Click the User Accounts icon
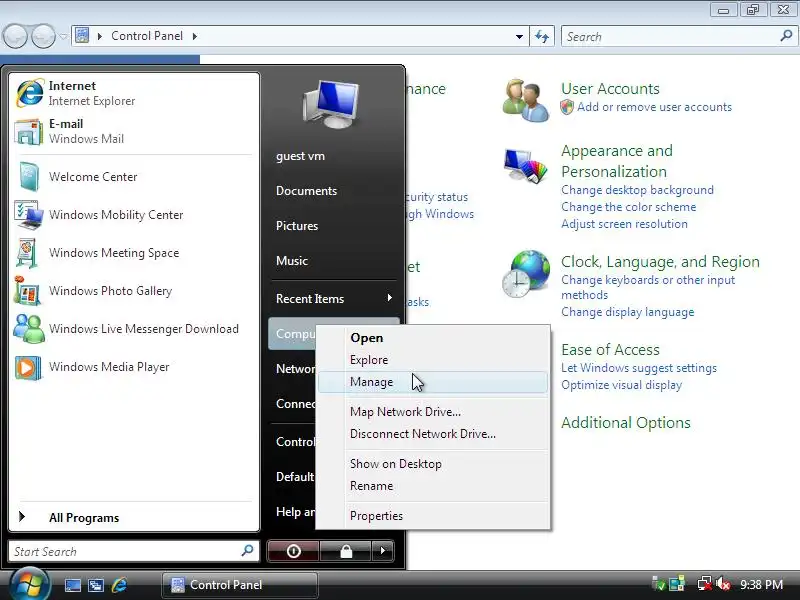 point(526,101)
